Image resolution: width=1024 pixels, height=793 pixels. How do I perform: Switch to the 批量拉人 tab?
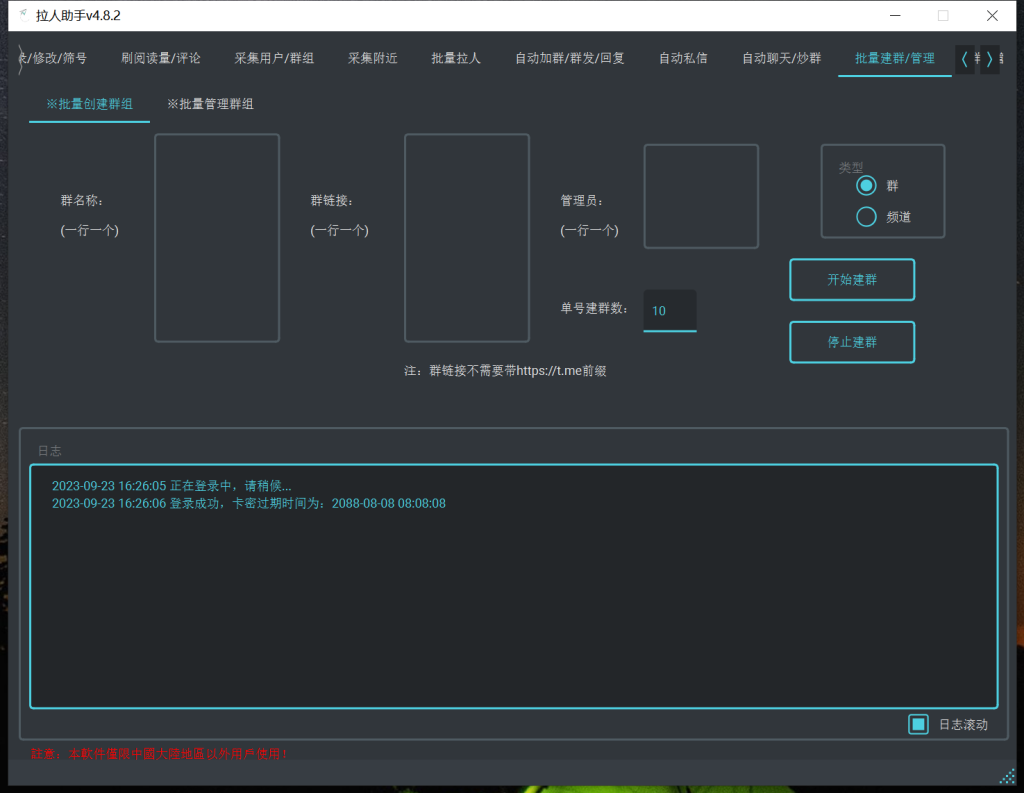pyautogui.click(x=455, y=58)
